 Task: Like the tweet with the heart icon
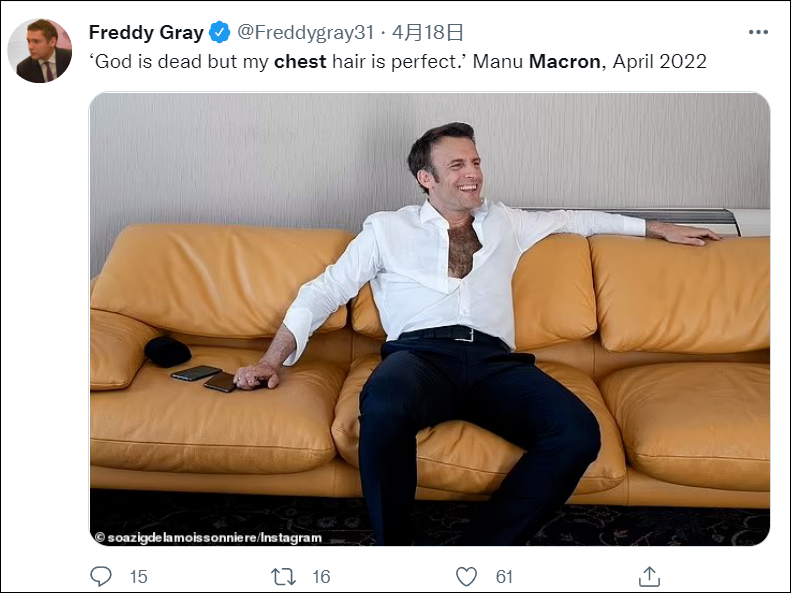click(x=466, y=576)
